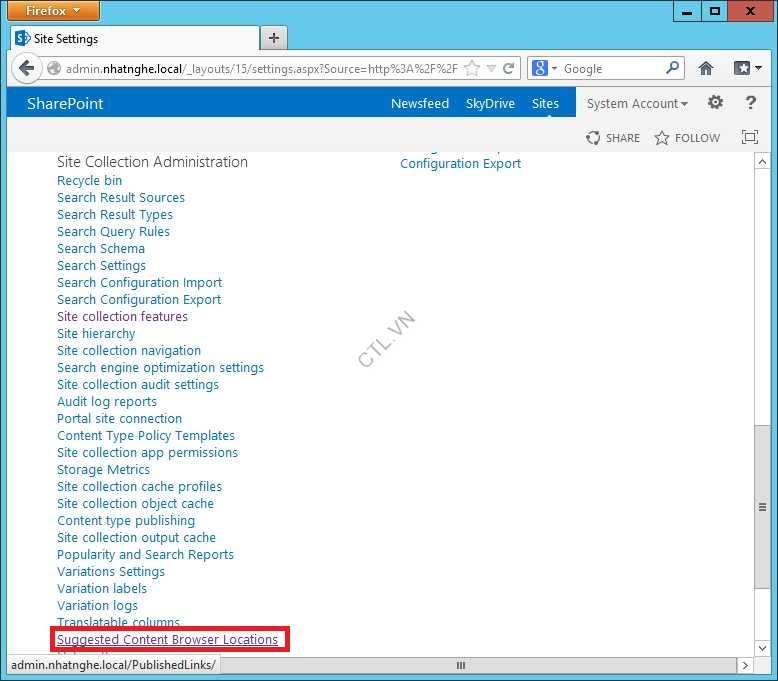Open Audit log reports link
This screenshot has width=778, height=681.
click(107, 402)
